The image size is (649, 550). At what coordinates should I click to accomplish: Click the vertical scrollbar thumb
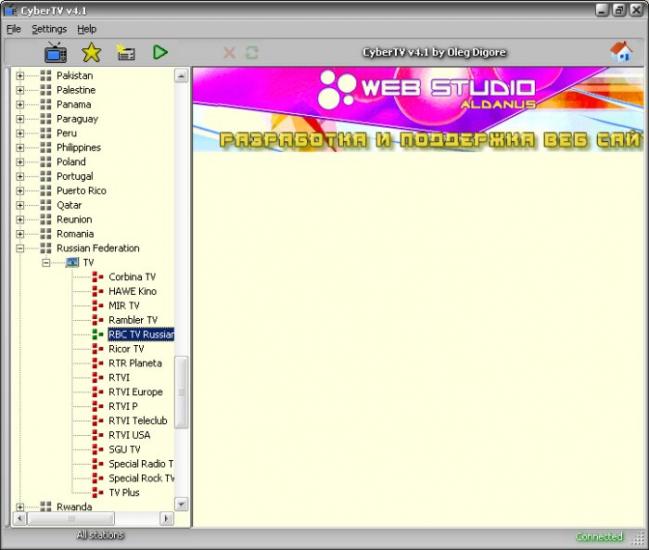(x=181, y=392)
